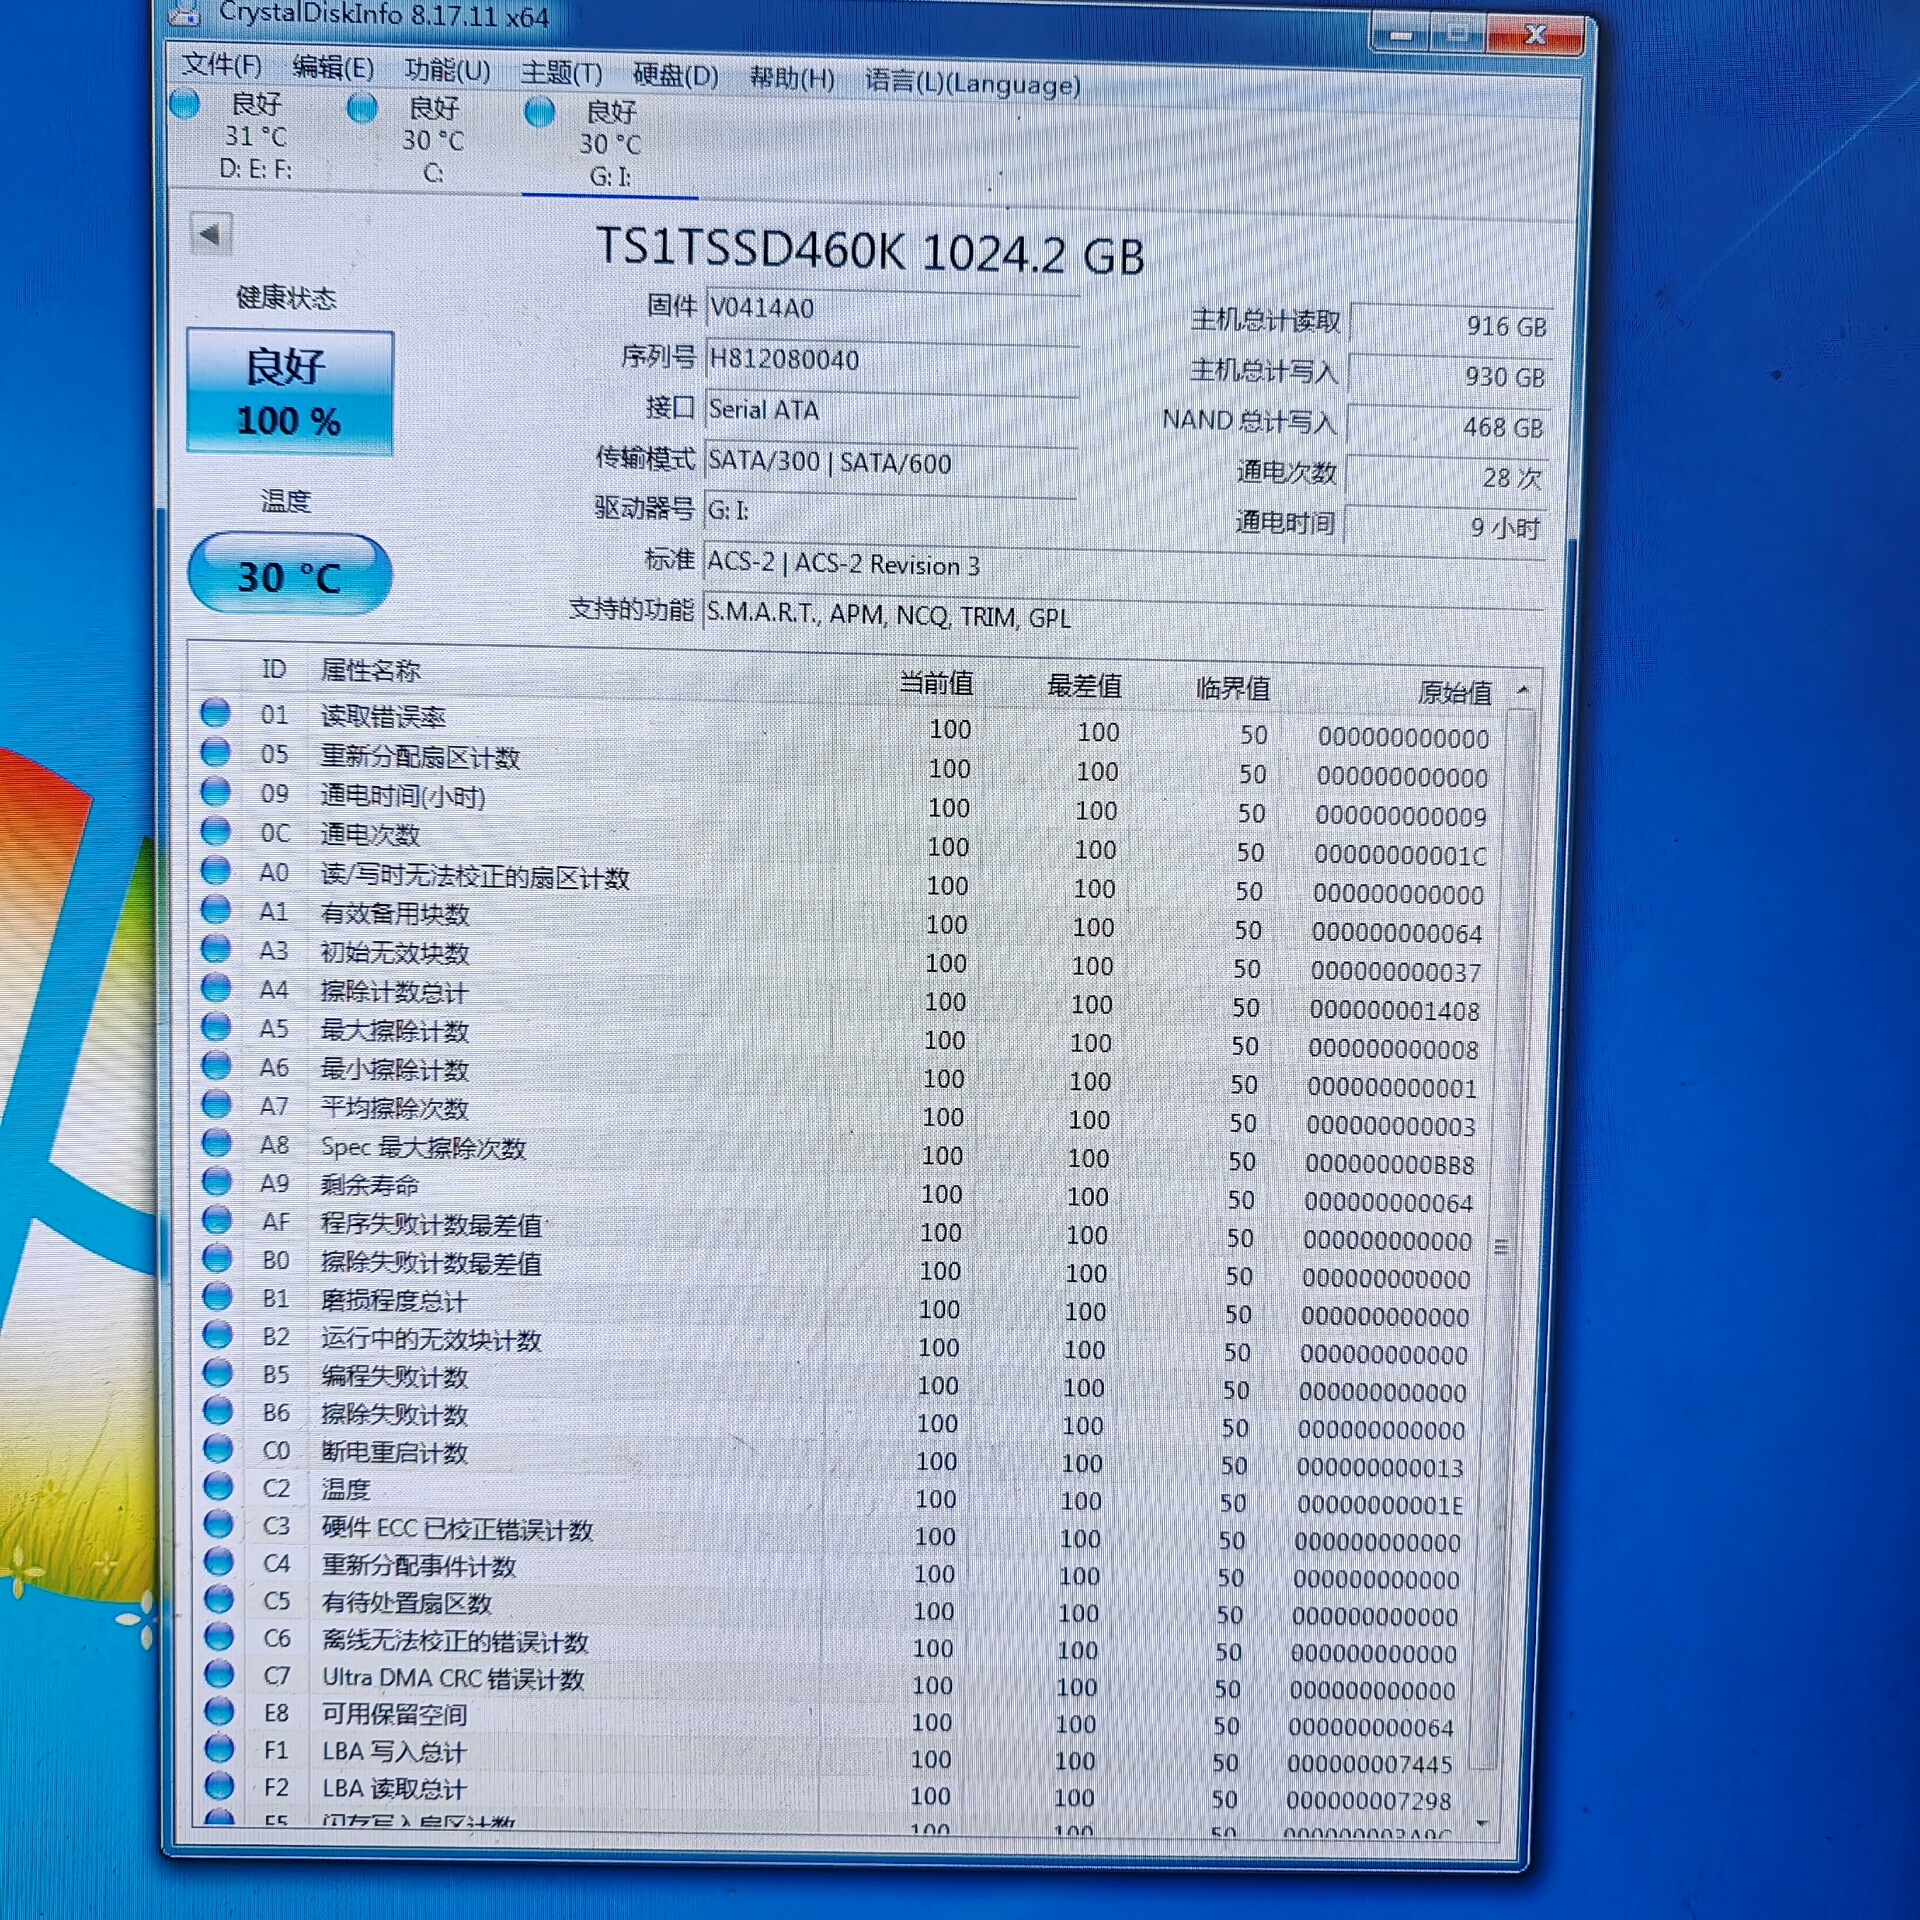Click status orb for D: E: F: disk

coord(185,103)
